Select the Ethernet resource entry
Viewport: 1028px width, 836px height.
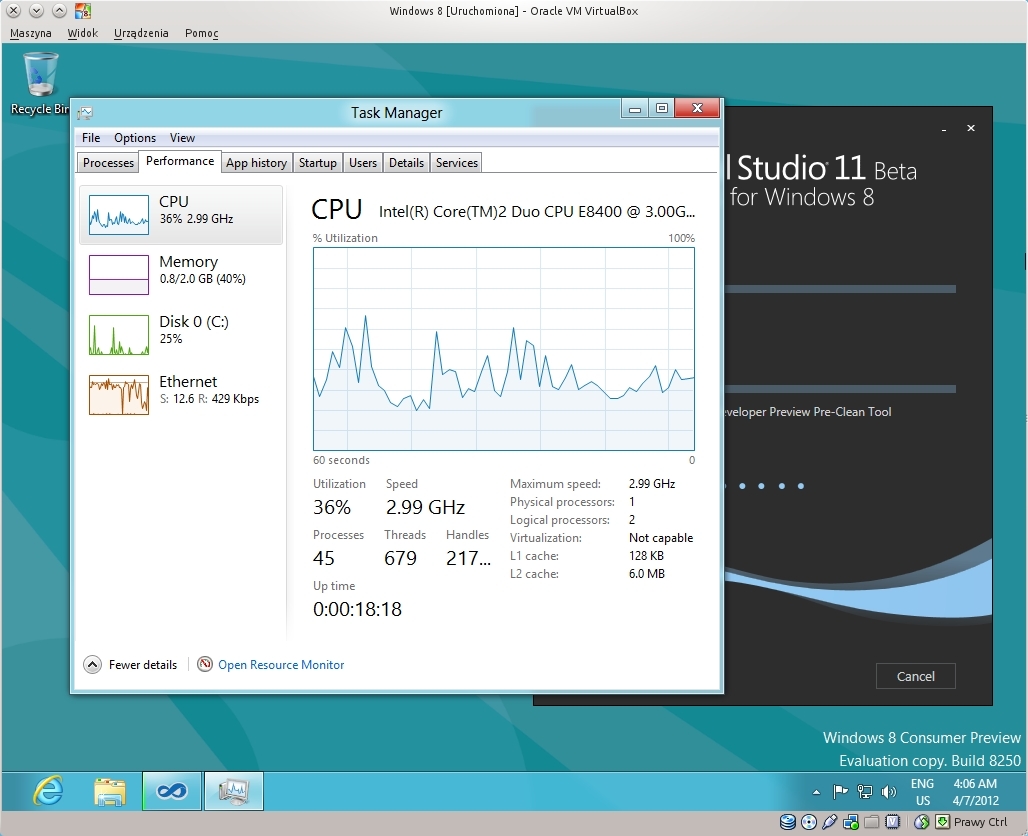181,395
